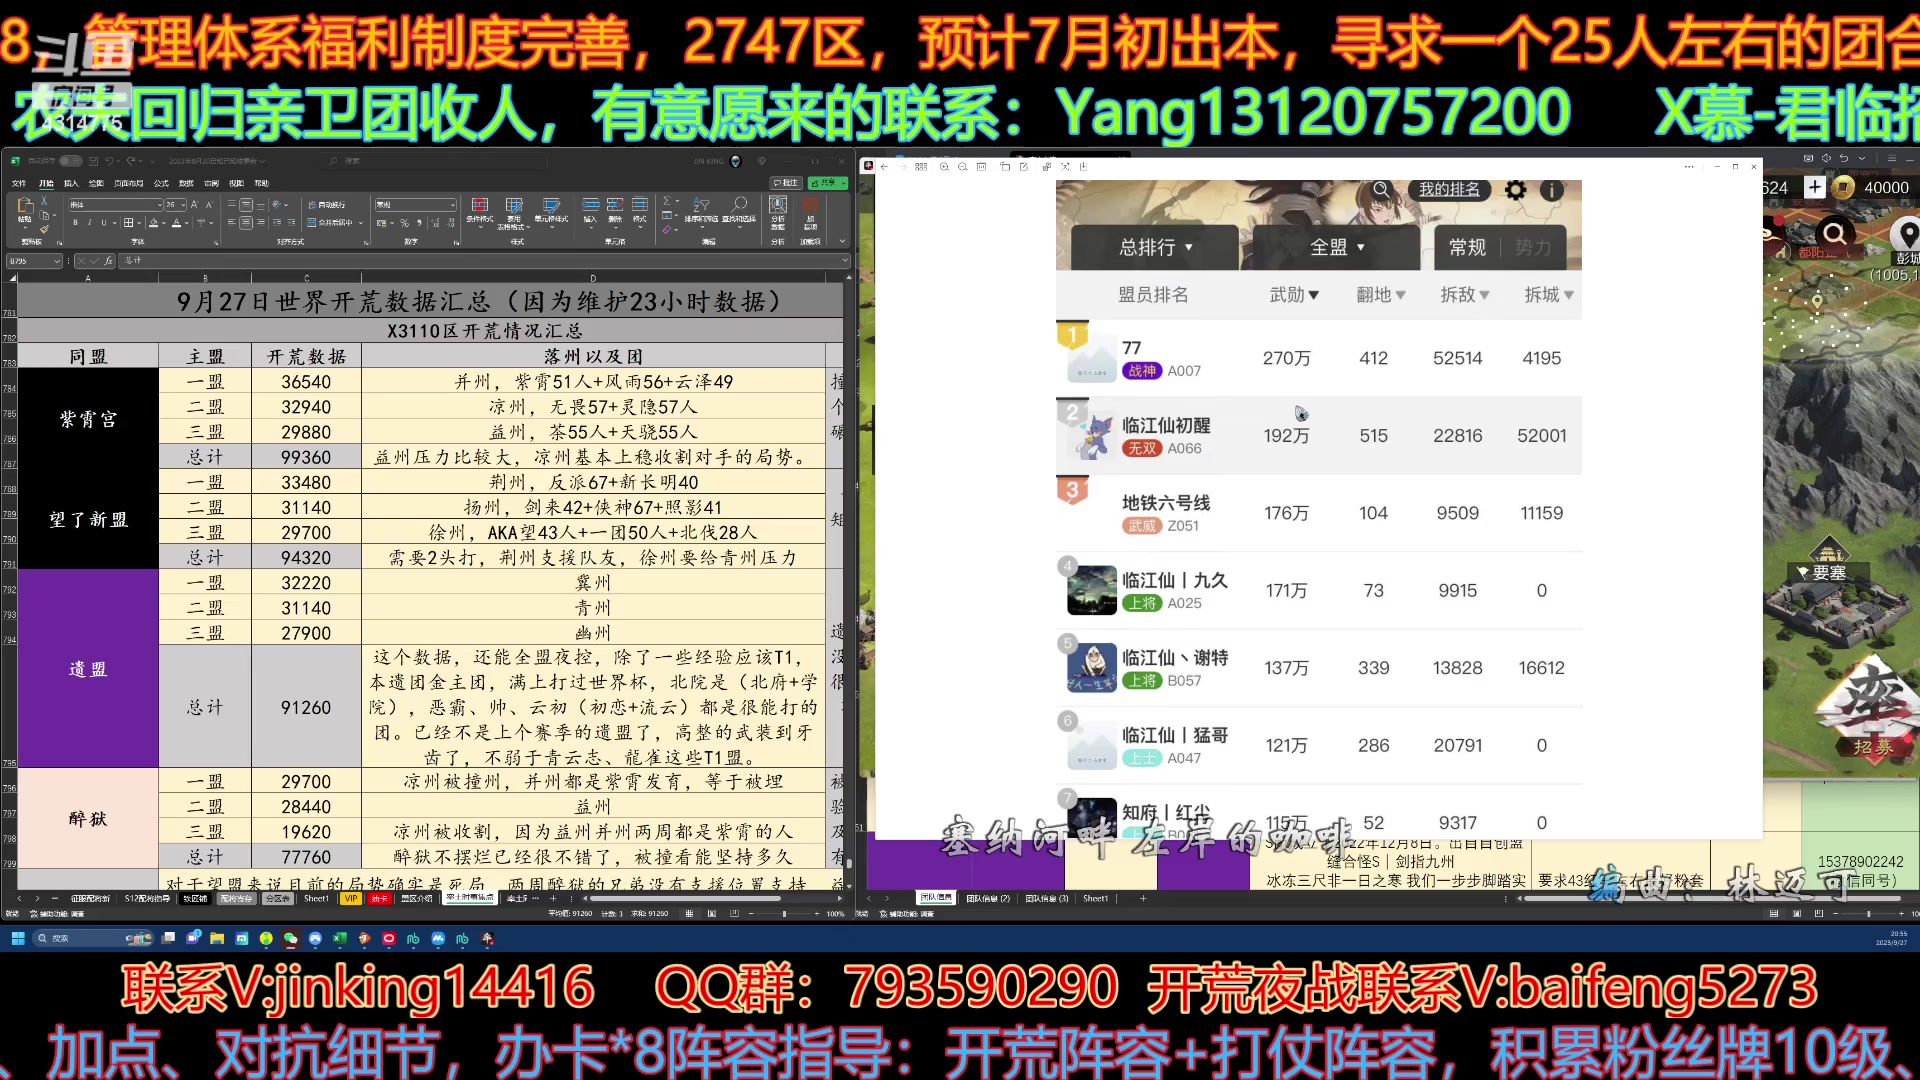The image size is (1920, 1080).
Task: Switch to the 数据 ribbon tab
Action: pyautogui.click(x=186, y=184)
